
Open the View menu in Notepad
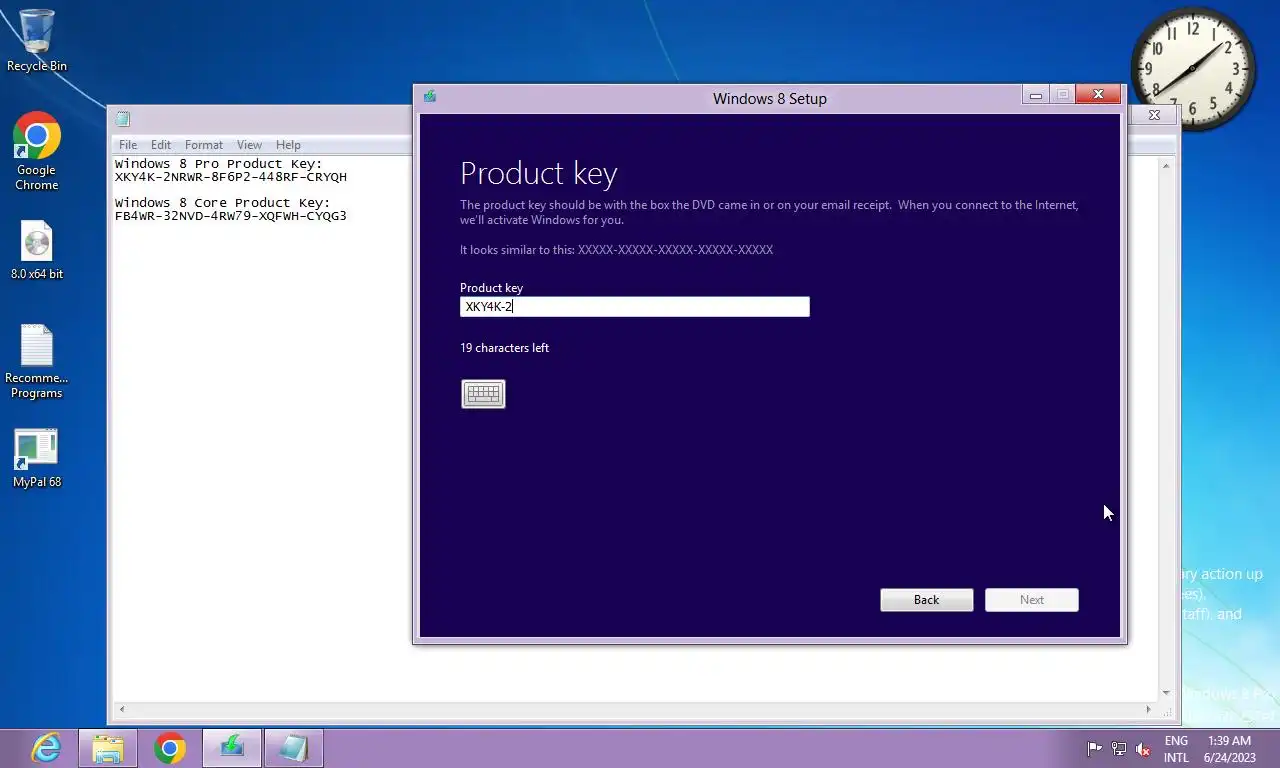point(249,145)
